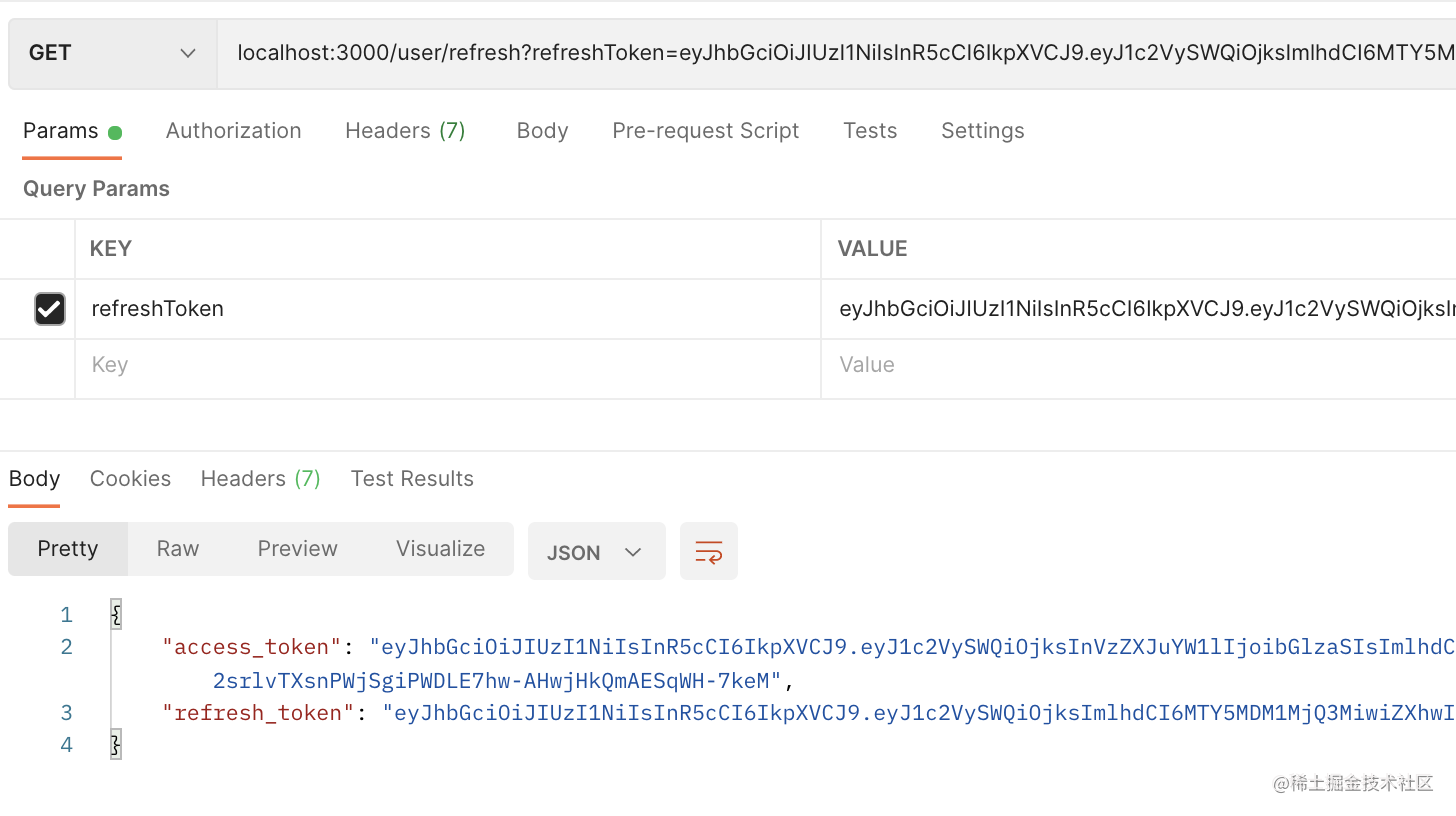The width and height of the screenshot is (1456, 816).
Task: Open the response Cookies tab
Action: [130, 479]
